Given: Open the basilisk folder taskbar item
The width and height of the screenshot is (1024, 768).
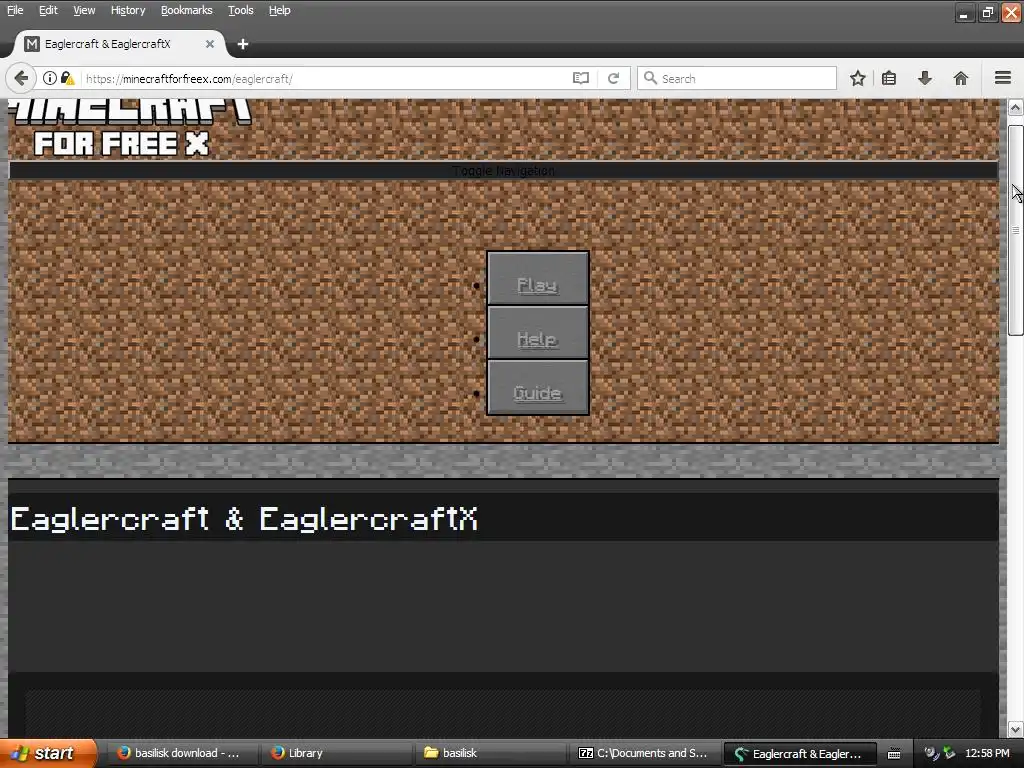Looking at the screenshot, I should (490, 753).
